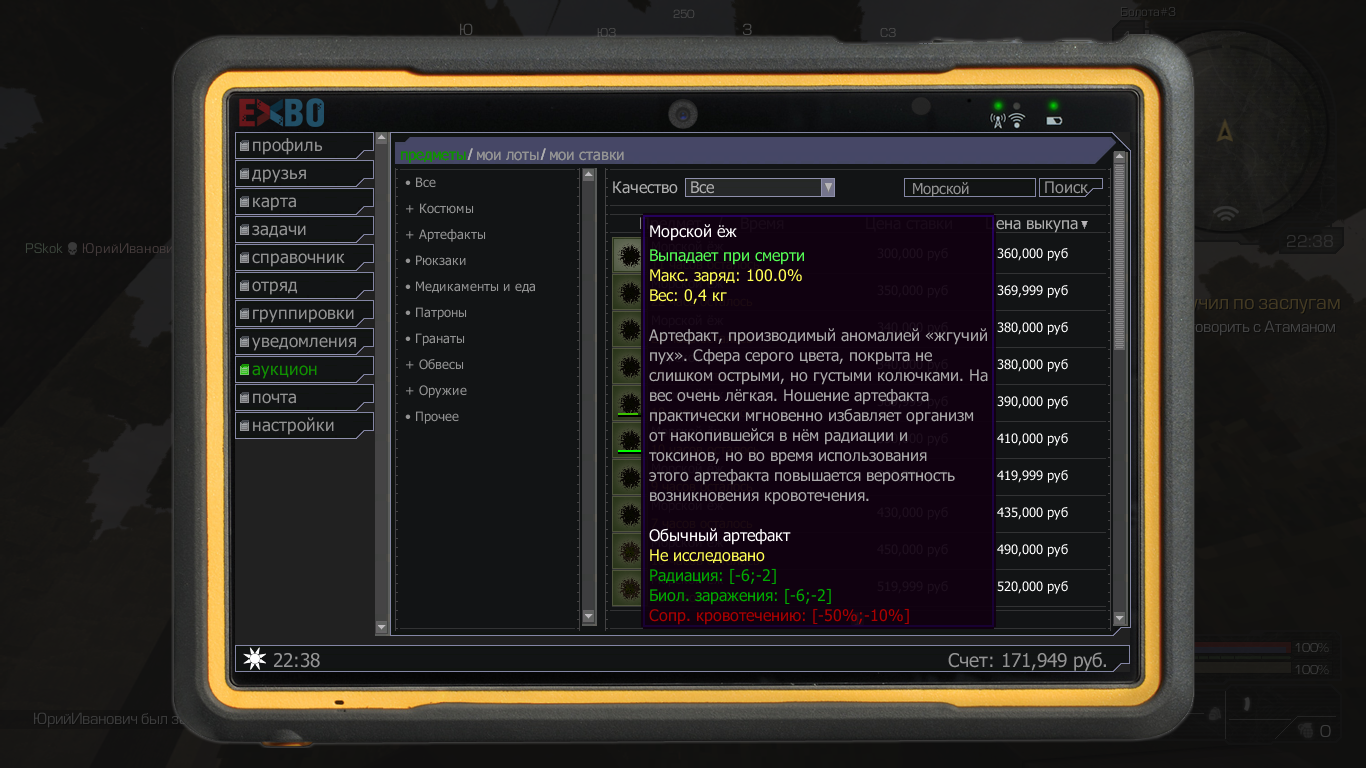Viewport: 1366px width, 768px height.
Task: Click the battery indicator icon
Action: point(1054,121)
